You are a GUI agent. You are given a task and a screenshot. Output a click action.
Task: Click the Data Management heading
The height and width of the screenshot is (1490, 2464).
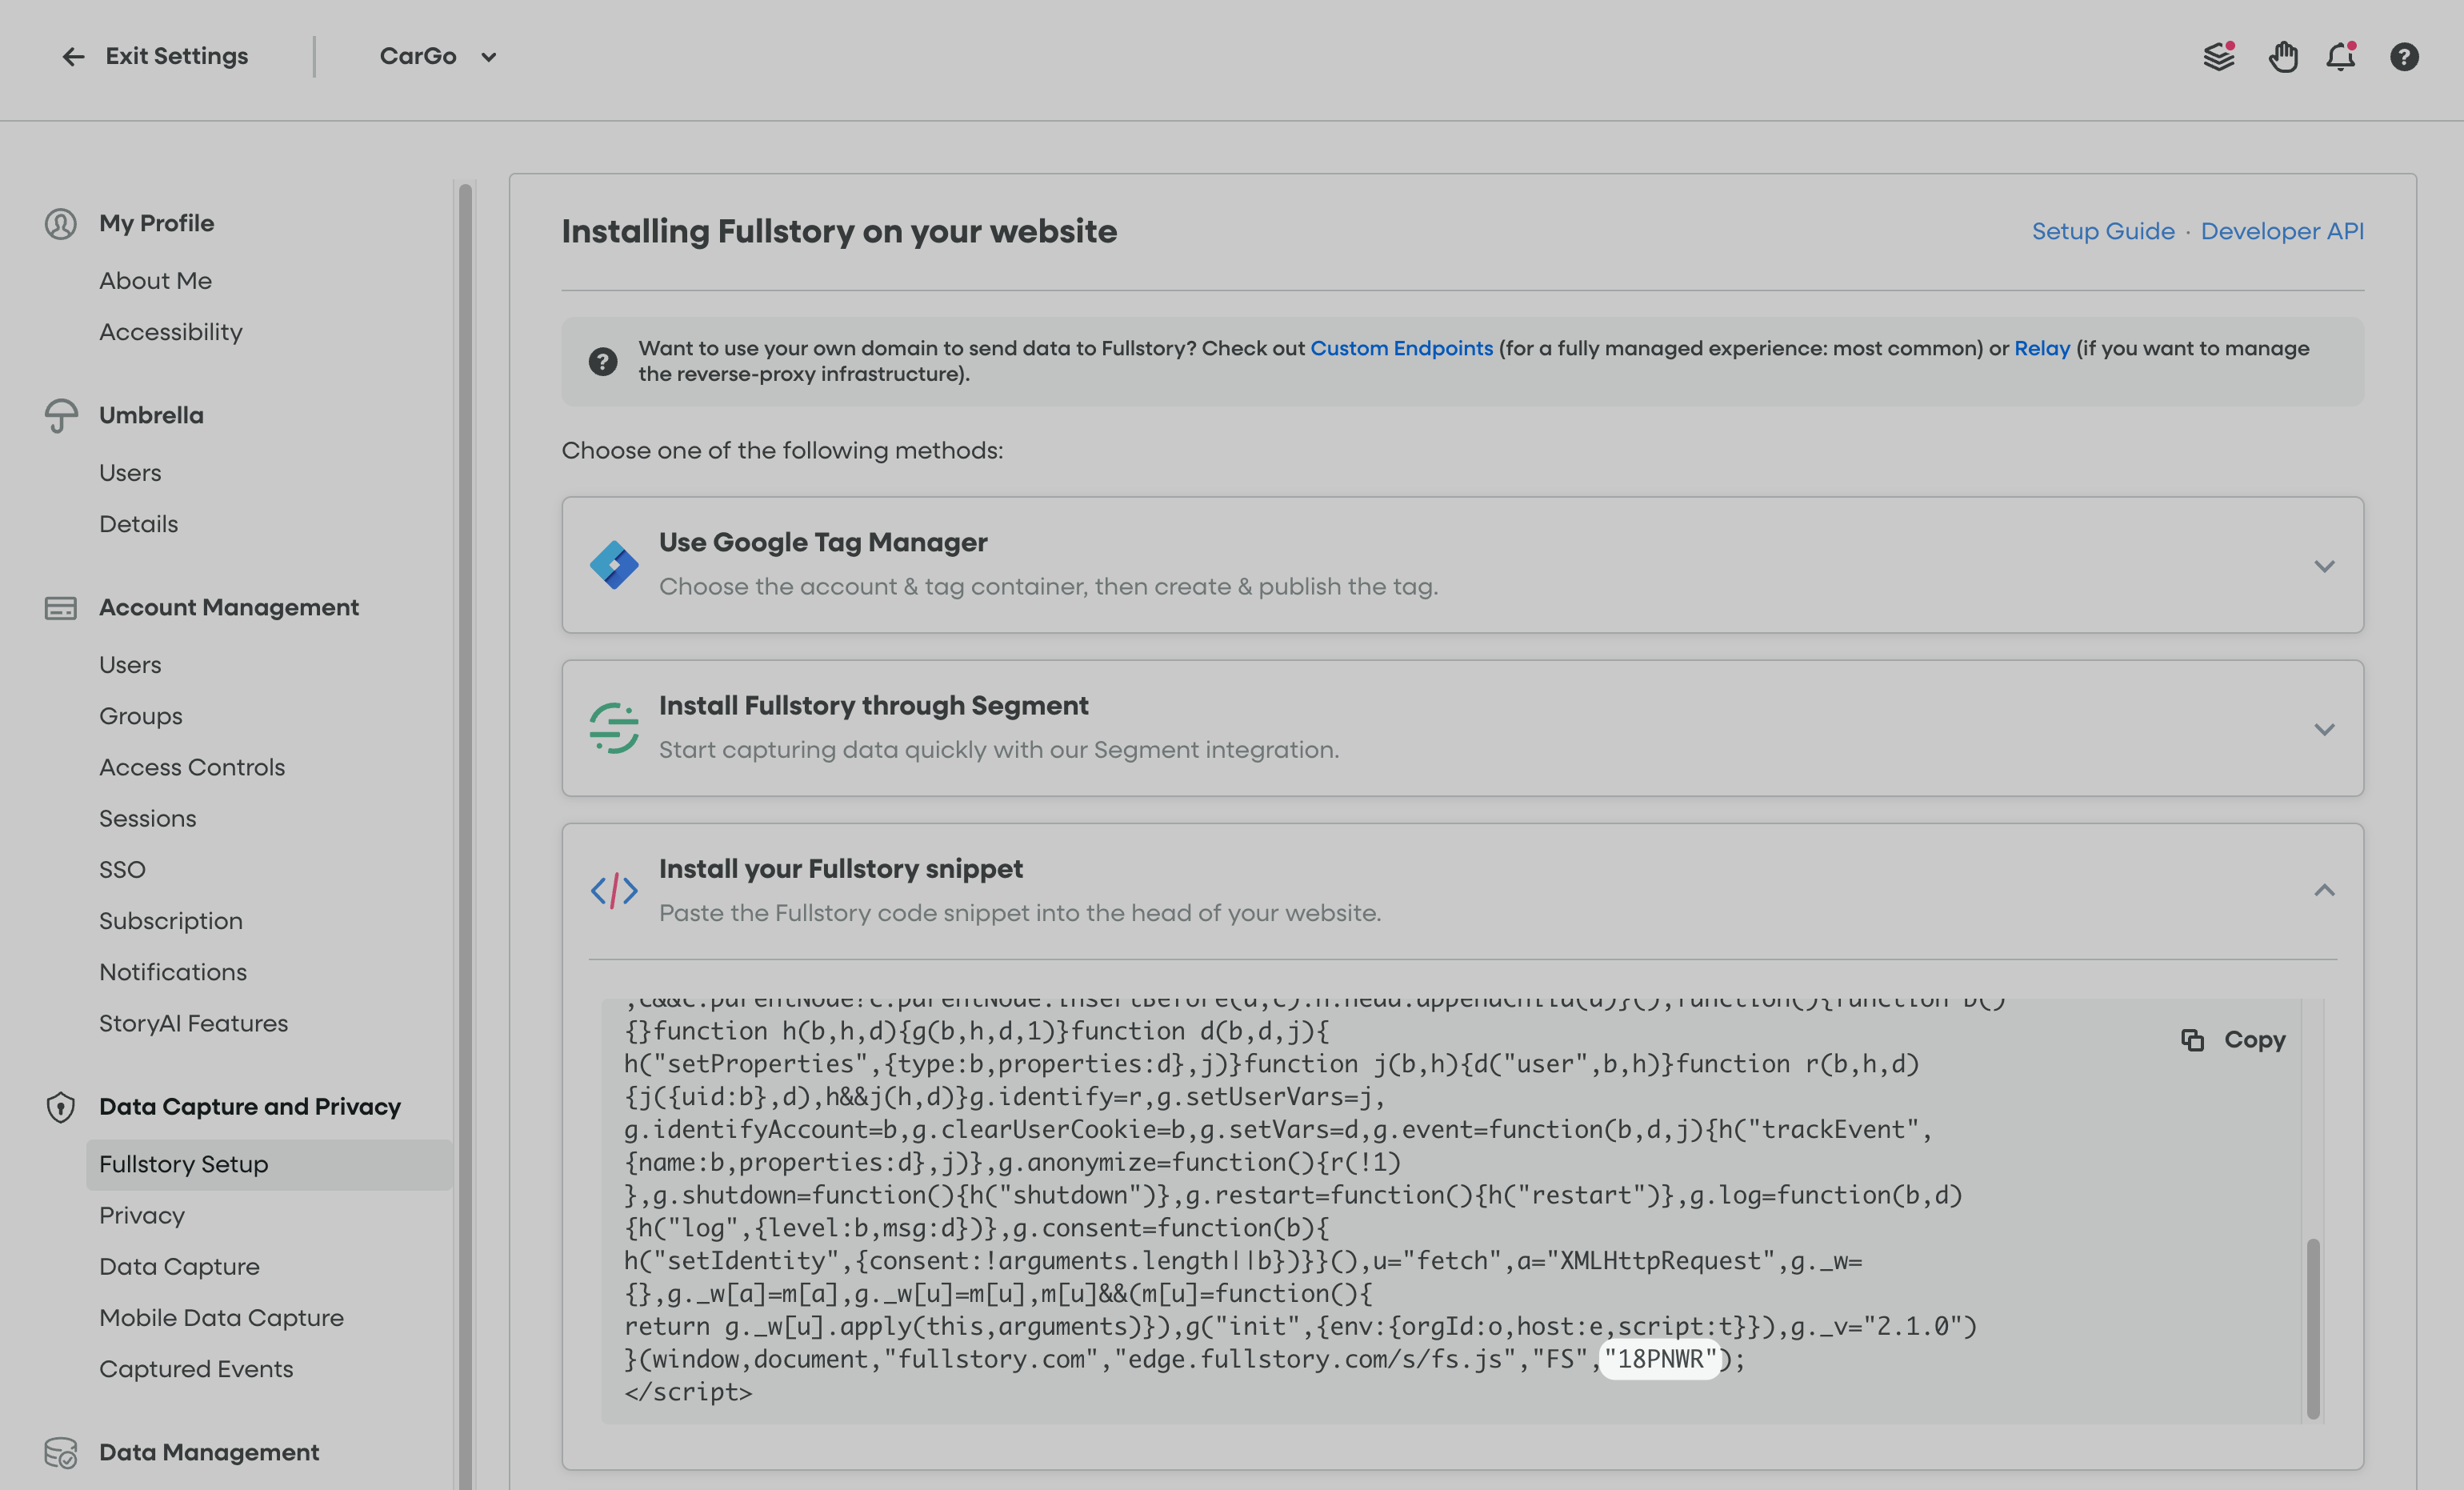(209, 1452)
